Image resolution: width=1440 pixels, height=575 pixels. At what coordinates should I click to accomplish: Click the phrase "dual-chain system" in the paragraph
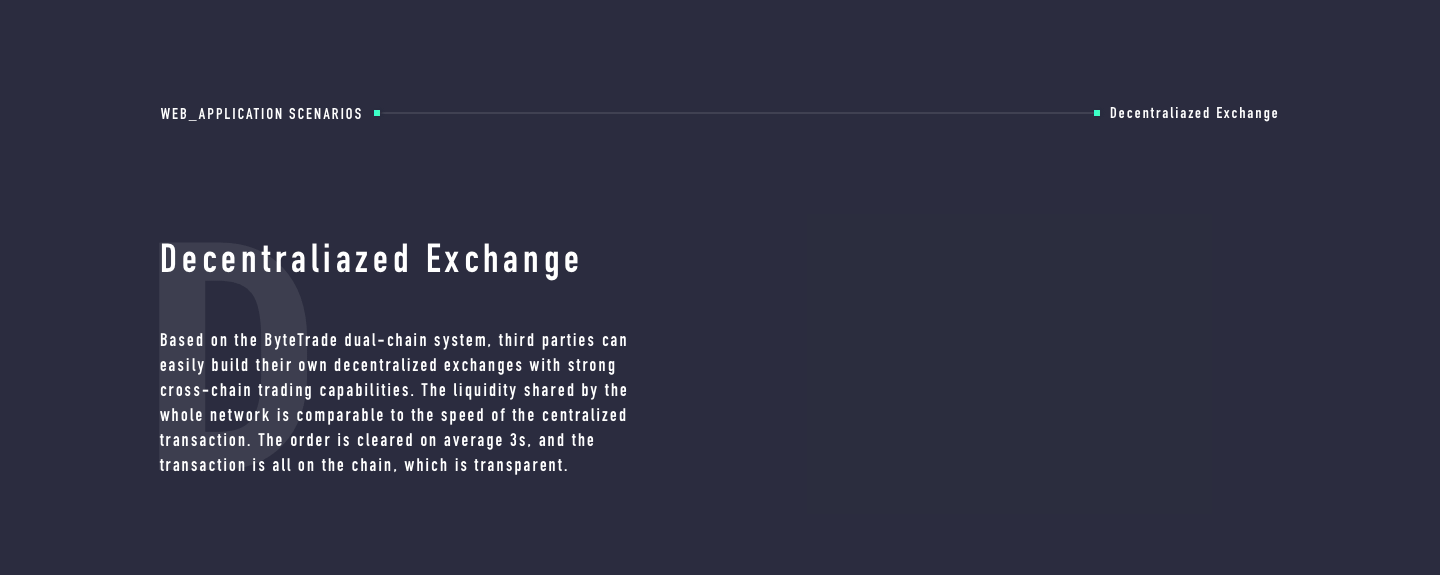pos(418,340)
